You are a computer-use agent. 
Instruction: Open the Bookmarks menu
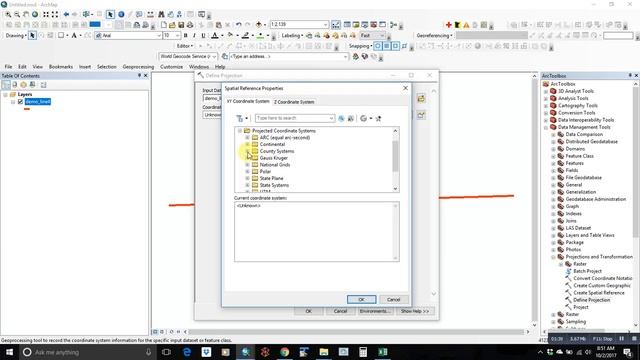(61, 67)
